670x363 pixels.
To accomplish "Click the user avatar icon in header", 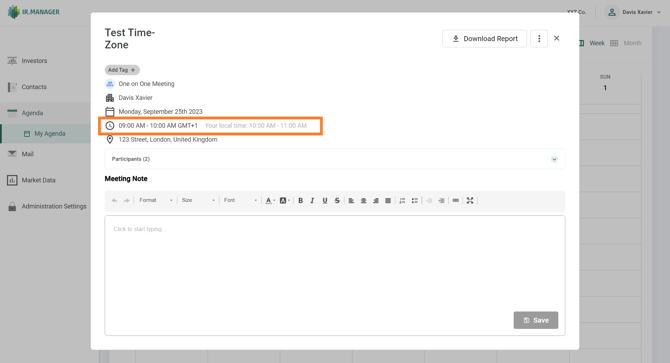I will tap(612, 12).
